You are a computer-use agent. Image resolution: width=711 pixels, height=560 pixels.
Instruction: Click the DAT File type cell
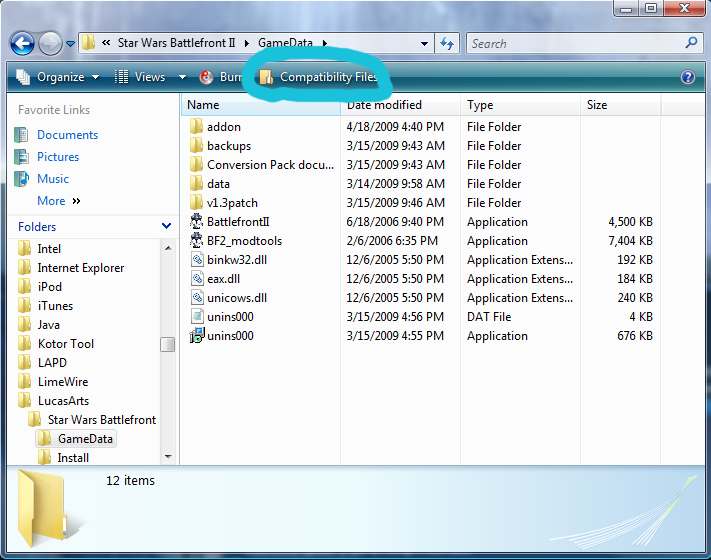coord(489,317)
